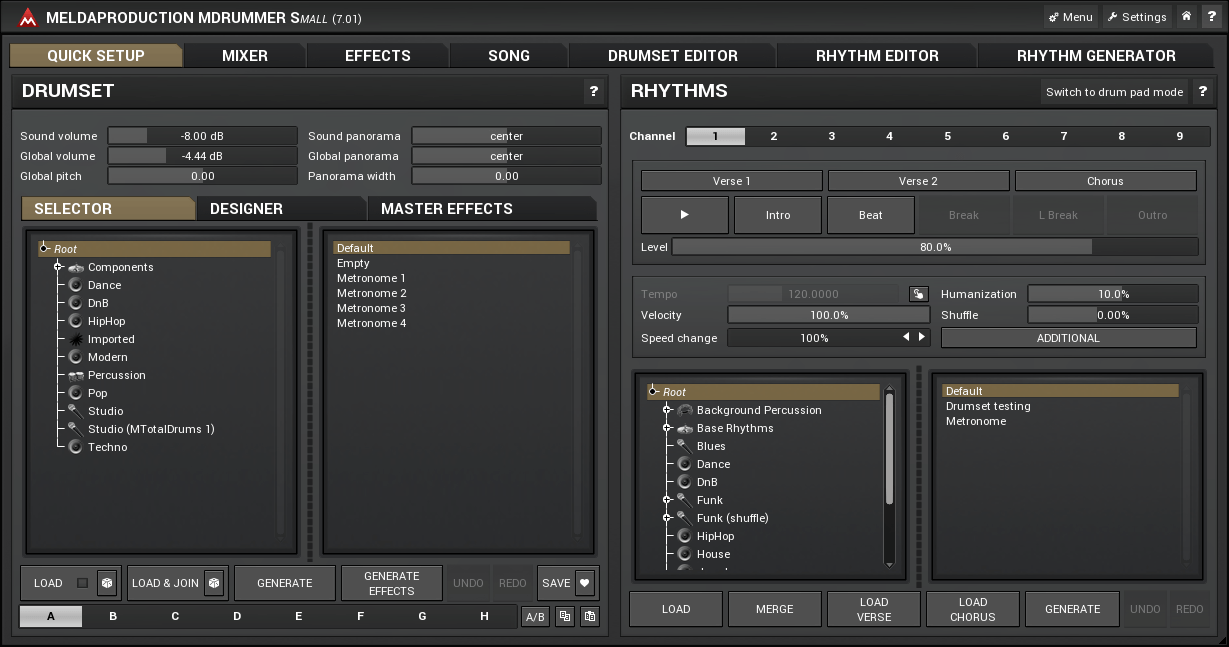1229x647 pixels.
Task: Click the Dance speaker icon in drumset tree
Action: coord(76,285)
